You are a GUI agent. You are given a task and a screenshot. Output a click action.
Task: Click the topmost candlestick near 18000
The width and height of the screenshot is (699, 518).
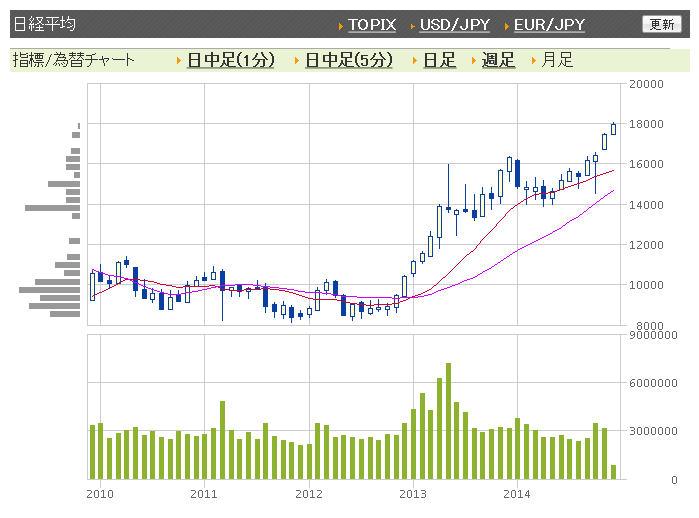point(613,129)
